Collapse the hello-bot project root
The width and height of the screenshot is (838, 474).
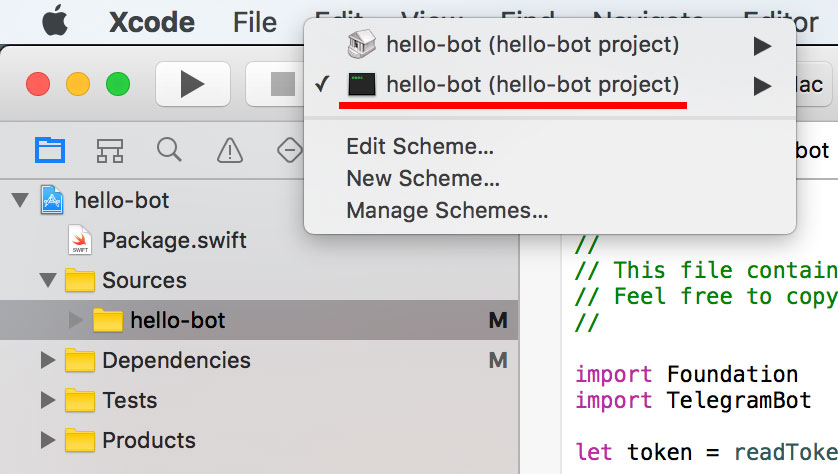[20, 200]
